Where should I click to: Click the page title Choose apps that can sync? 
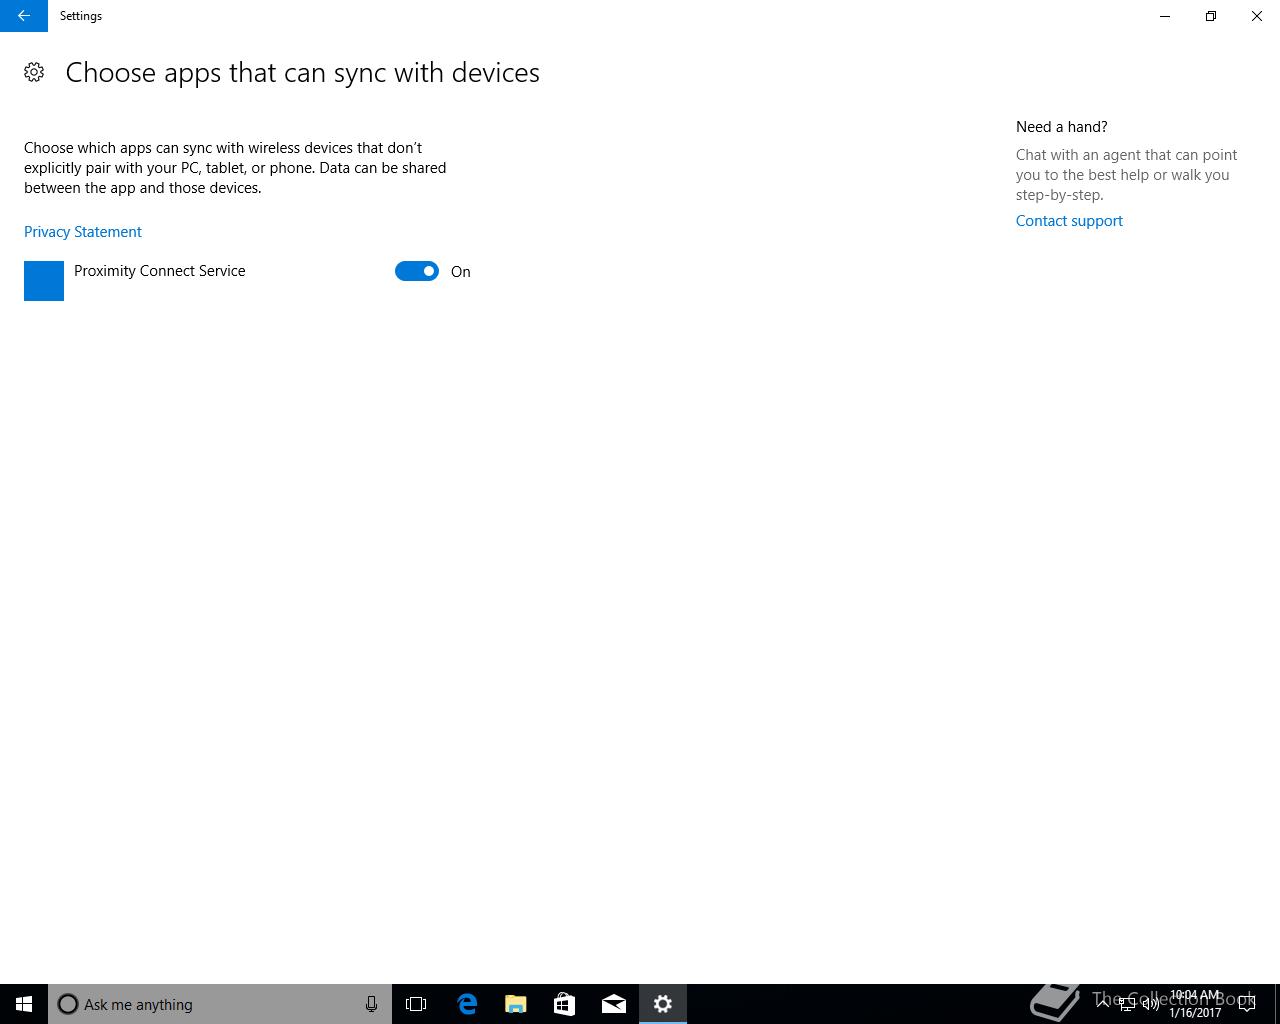point(303,73)
